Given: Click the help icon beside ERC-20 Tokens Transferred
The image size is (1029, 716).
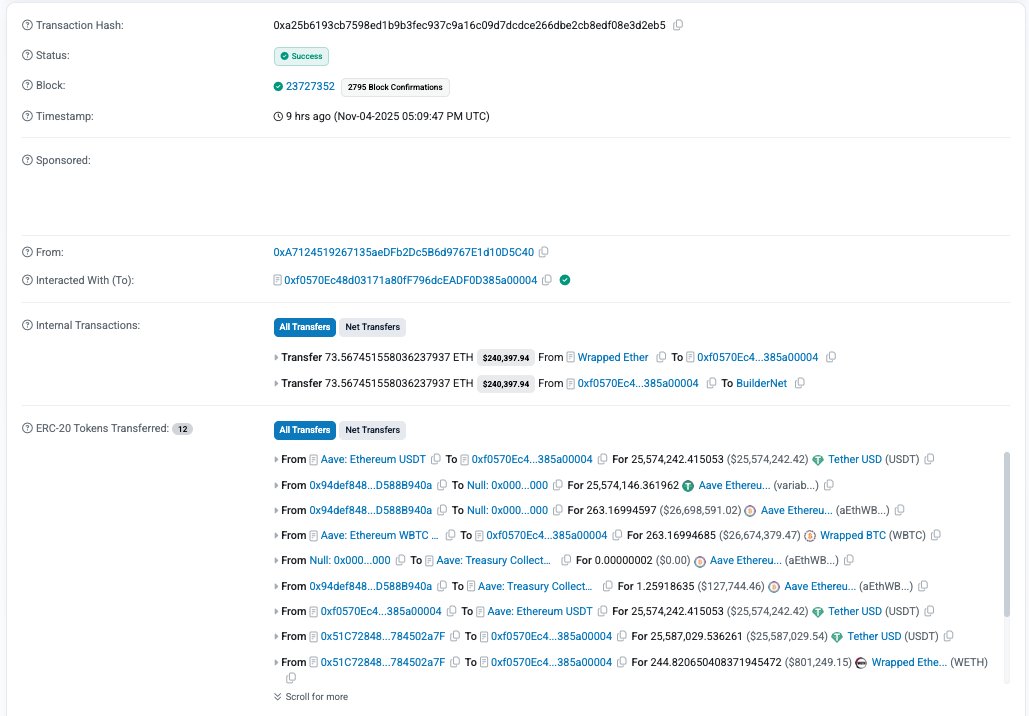Looking at the screenshot, I should [27, 429].
